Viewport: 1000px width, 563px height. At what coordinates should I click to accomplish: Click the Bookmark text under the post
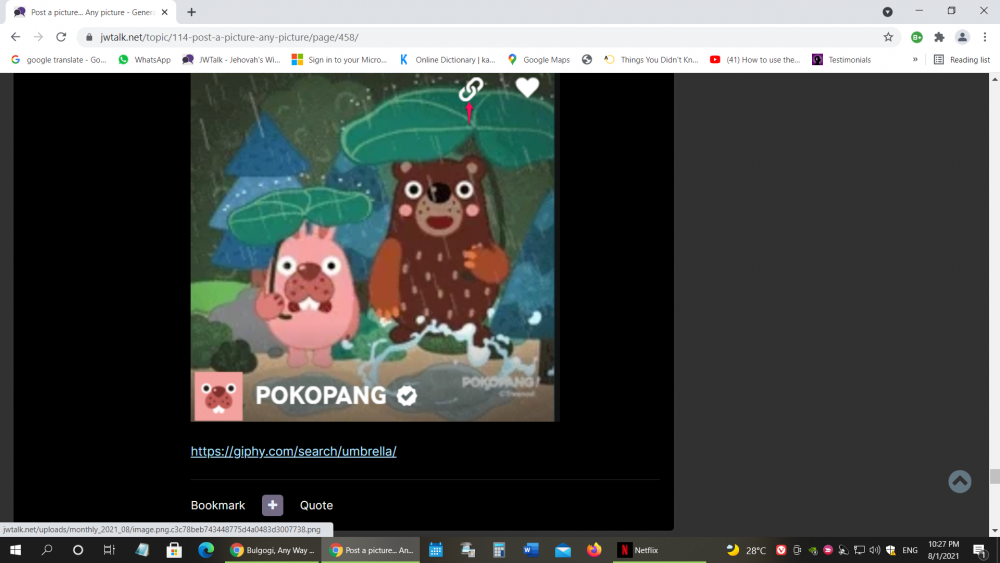[x=218, y=505]
